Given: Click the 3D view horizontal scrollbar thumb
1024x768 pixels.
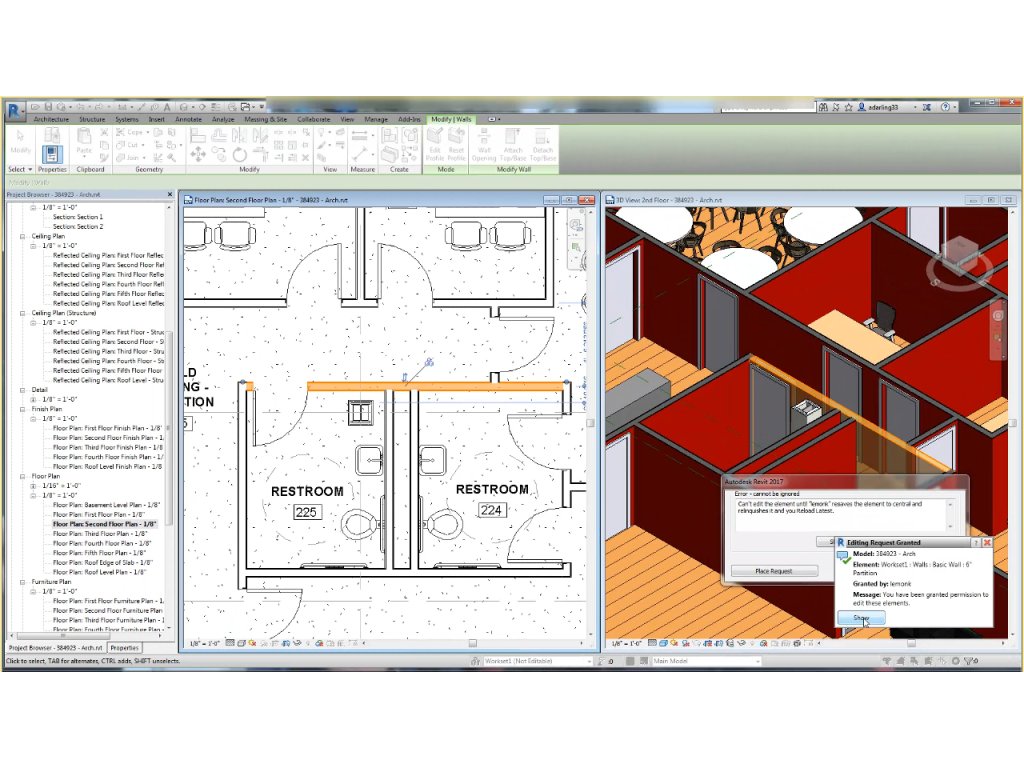Looking at the screenshot, I should [x=910, y=643].
